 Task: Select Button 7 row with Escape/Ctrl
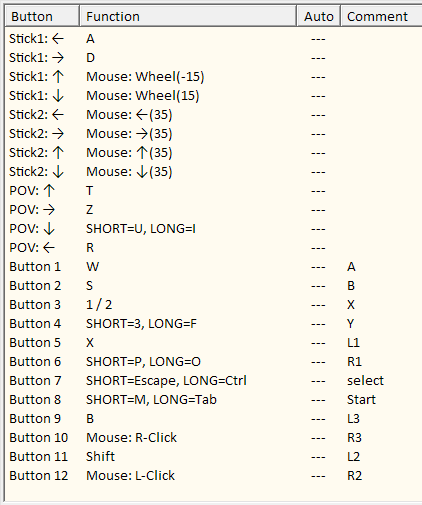pyautogui.click(x=214, y=381)
